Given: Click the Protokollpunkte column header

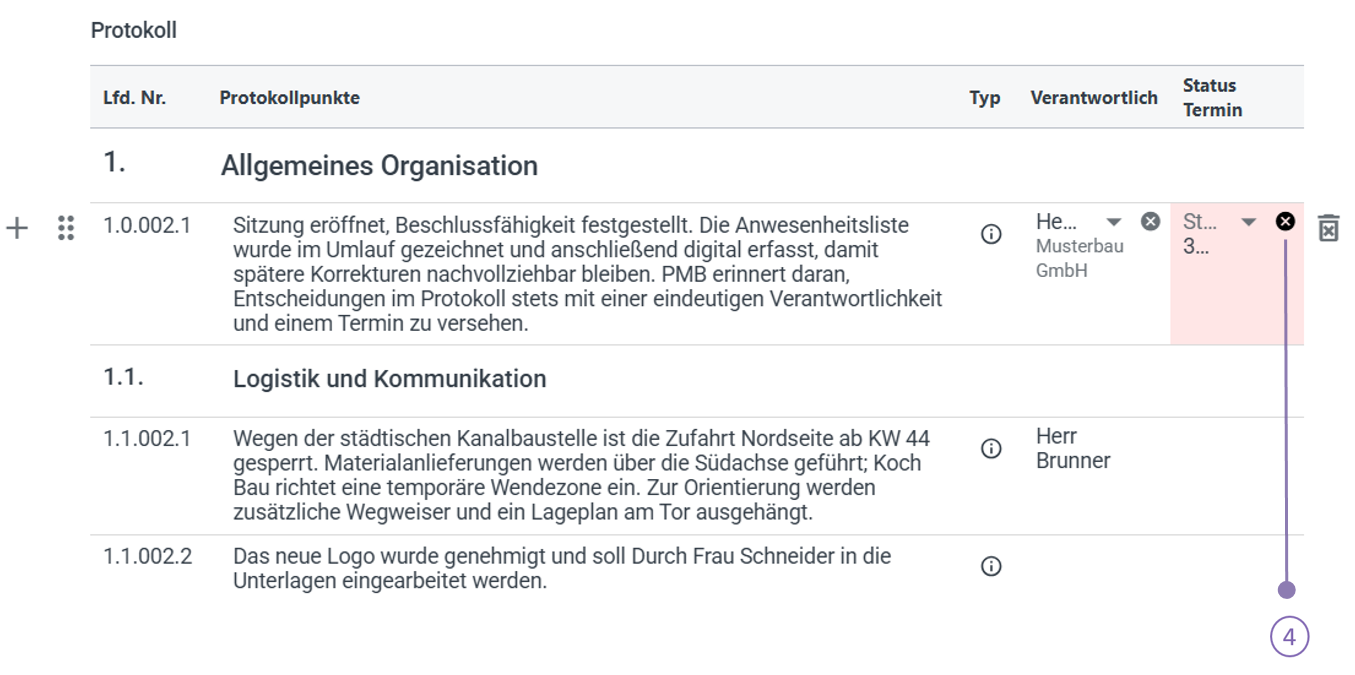Looking at the screenshot, I should (289, 98).
